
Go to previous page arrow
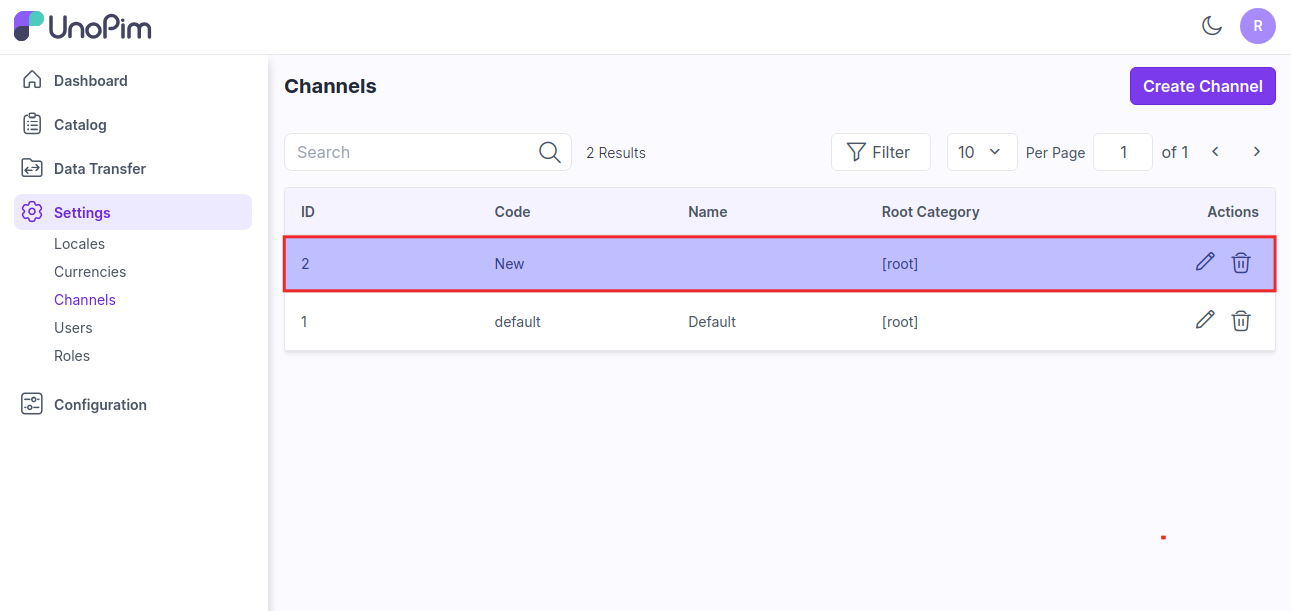click(x=1216, y=152)
